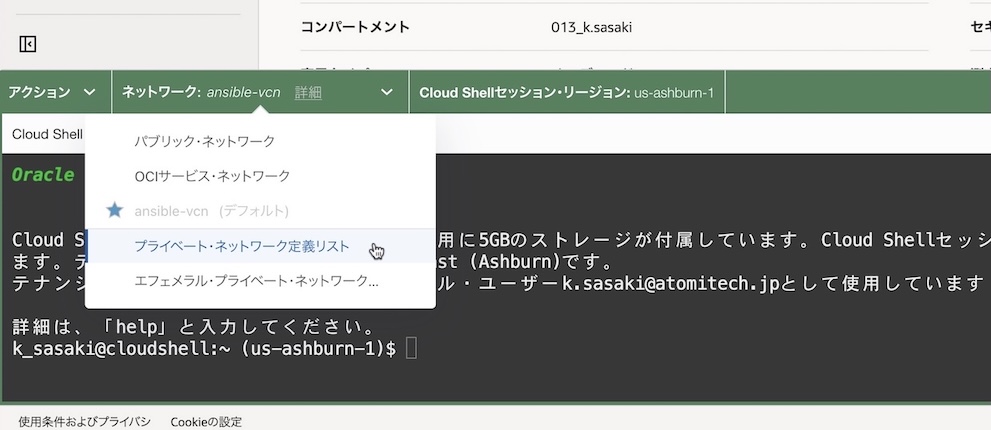
Task: Expand the ネットワーク ansible-vcn dropdown chevron
Action: [x=387, y=92]
